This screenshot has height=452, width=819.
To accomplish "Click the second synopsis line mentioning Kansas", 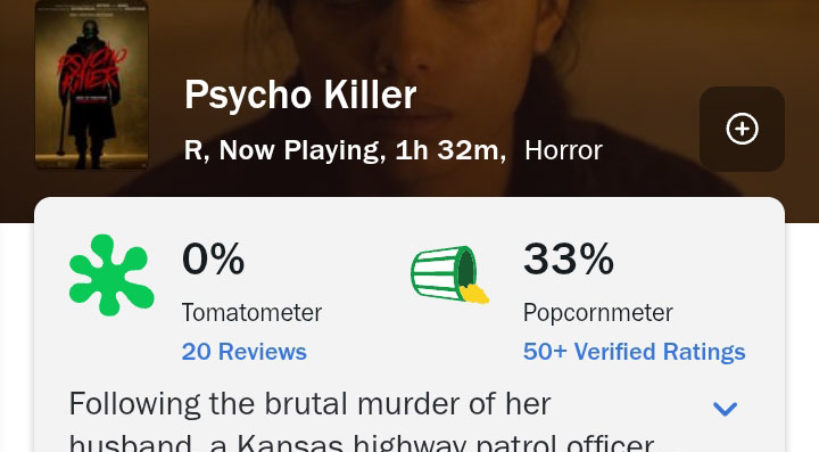I will [360, 443].
